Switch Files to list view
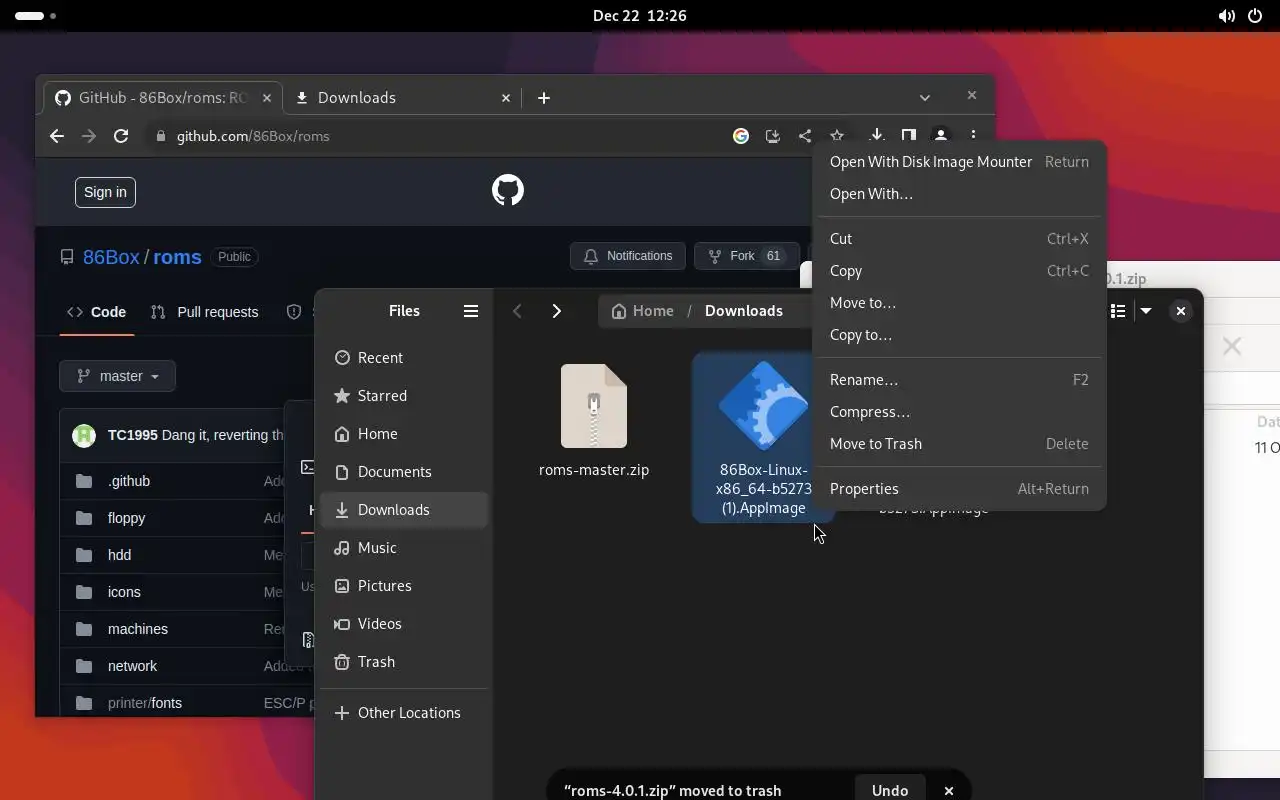Image resolution: width=1280 pixels, height=800 pixels. click(1118, 311)
